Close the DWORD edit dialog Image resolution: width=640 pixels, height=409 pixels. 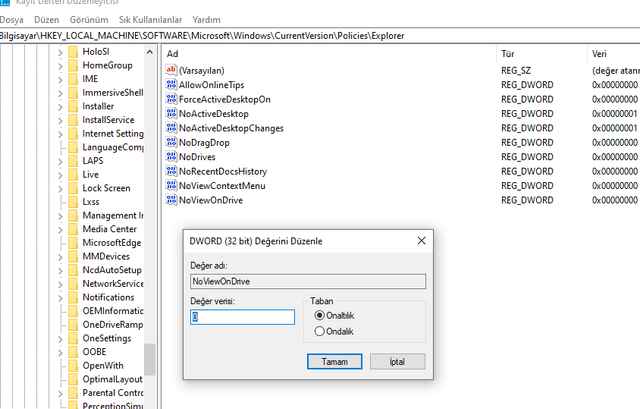(x=421, y=241)
